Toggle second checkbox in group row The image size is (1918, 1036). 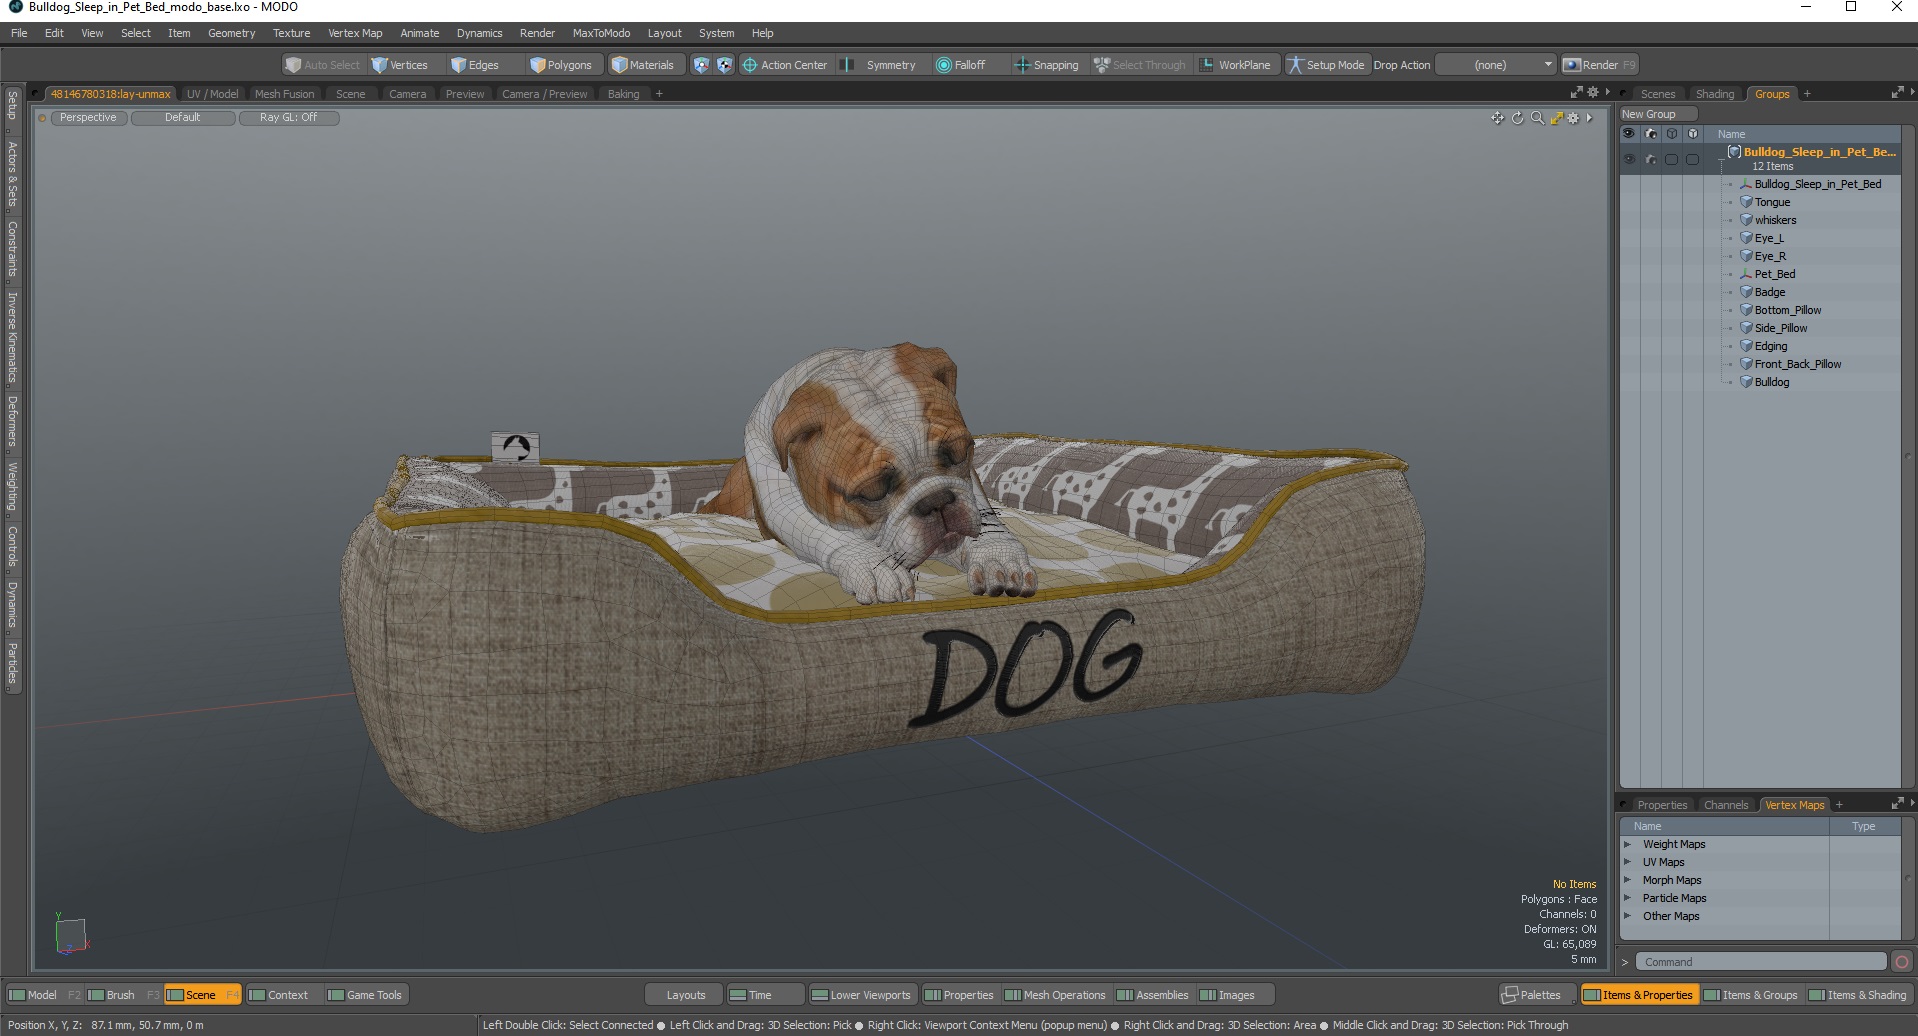(x=1692, y=159)
